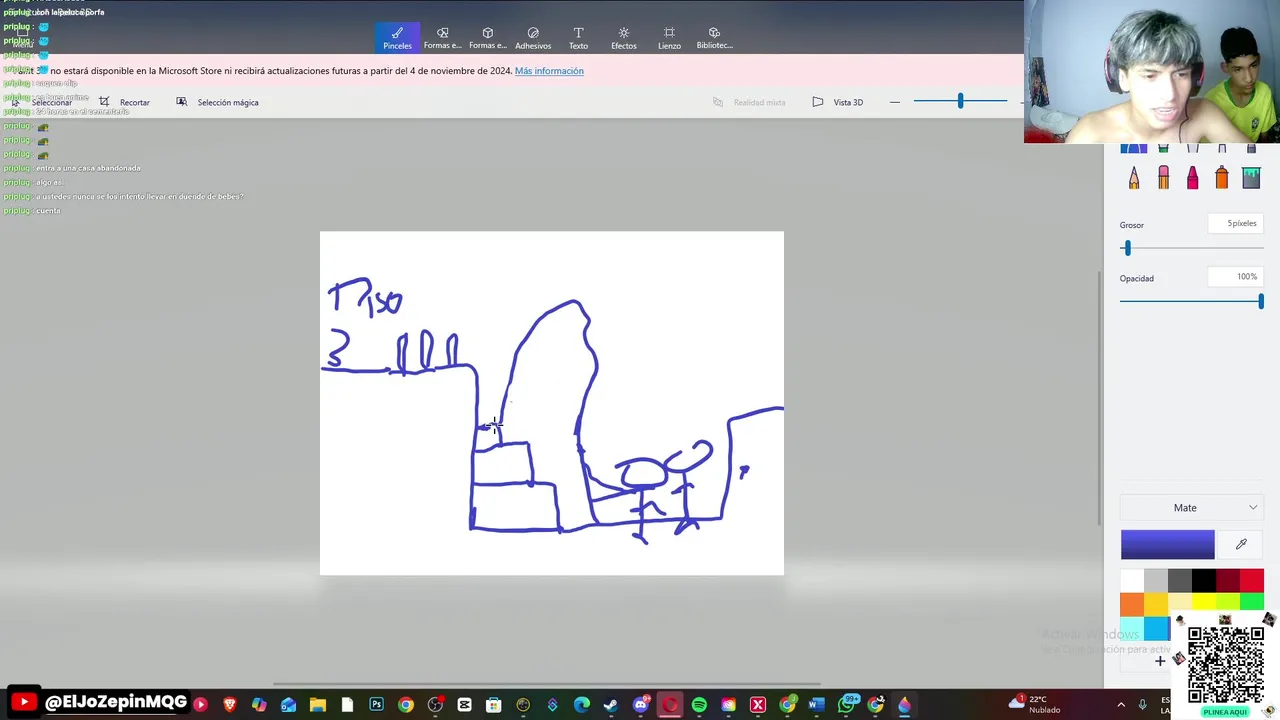The width and height of the screenshot is (1280, 720).
Task: Open the Biblioteca 3D tab
Action: (x=715, y=38)
